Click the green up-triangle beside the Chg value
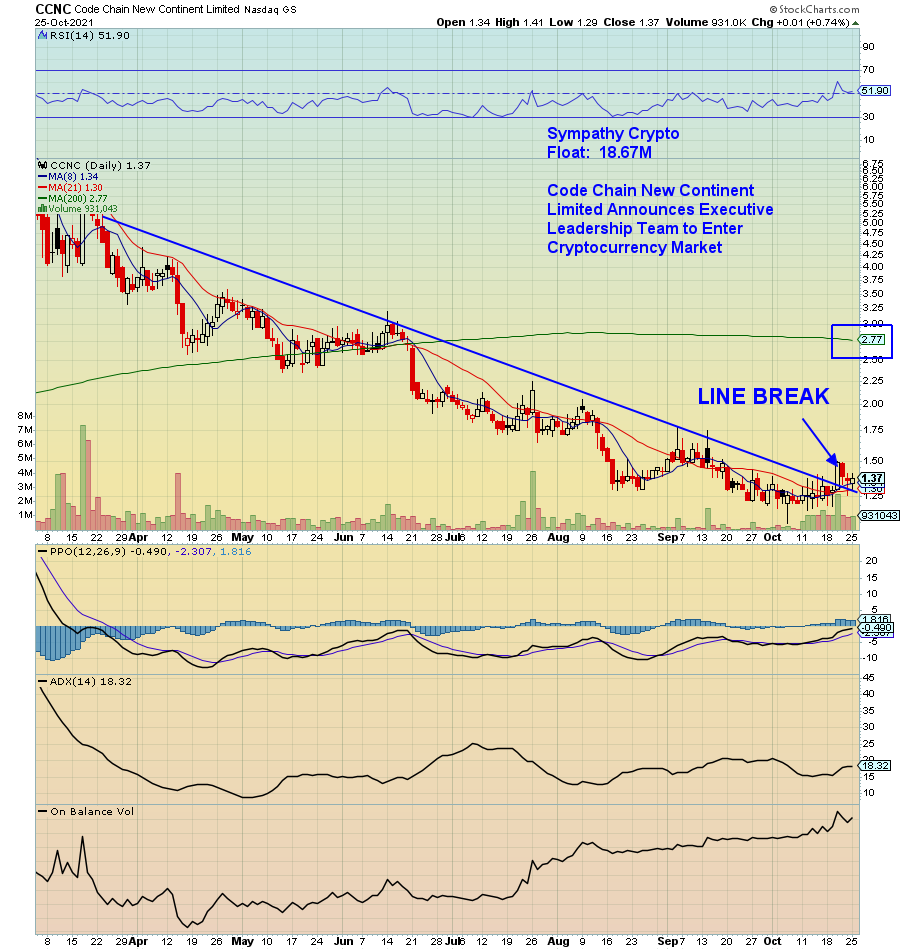The image size is (900, 950). [x=855, y=23]
